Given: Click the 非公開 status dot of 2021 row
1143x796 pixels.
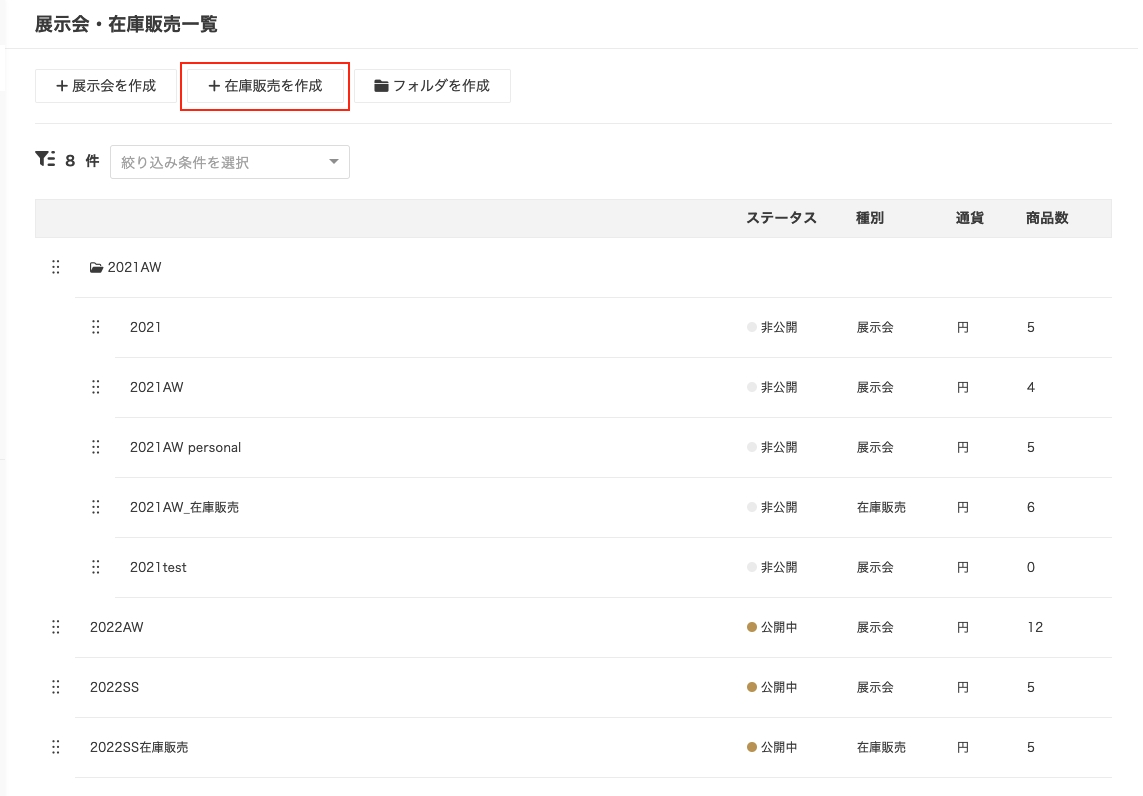Looking at the screenshot, I should point(750,327).
